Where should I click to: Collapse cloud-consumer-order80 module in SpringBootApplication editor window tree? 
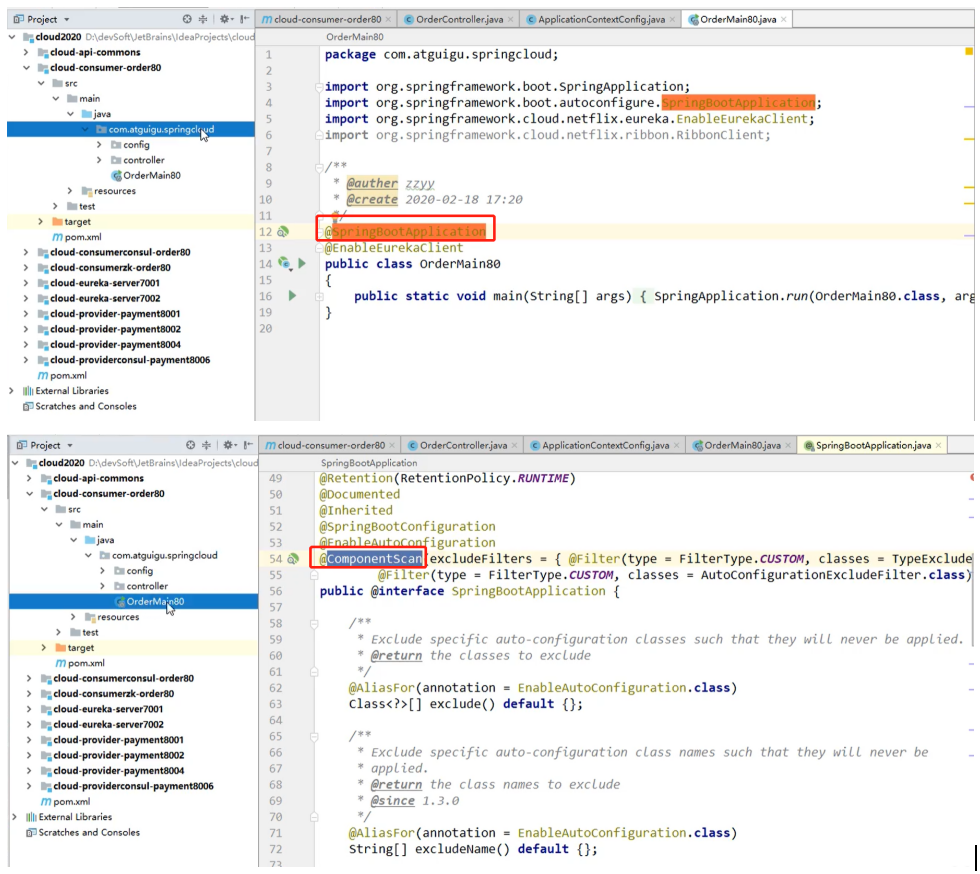point(29,493)
